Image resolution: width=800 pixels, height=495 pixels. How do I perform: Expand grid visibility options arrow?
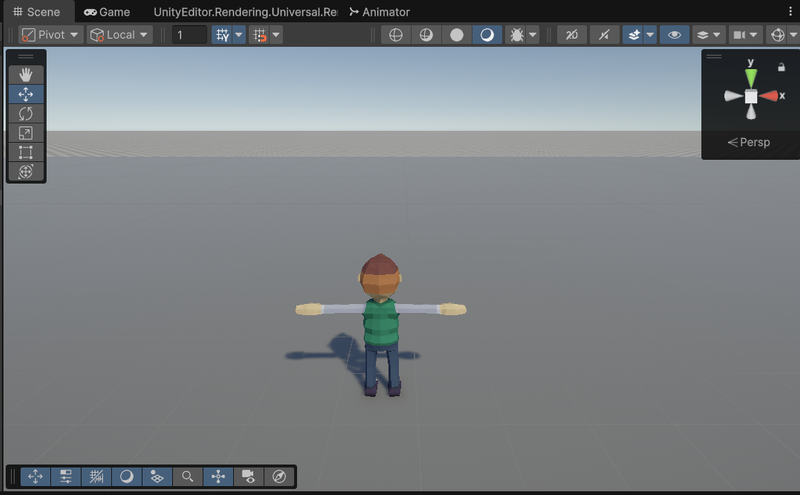point(239,35)
